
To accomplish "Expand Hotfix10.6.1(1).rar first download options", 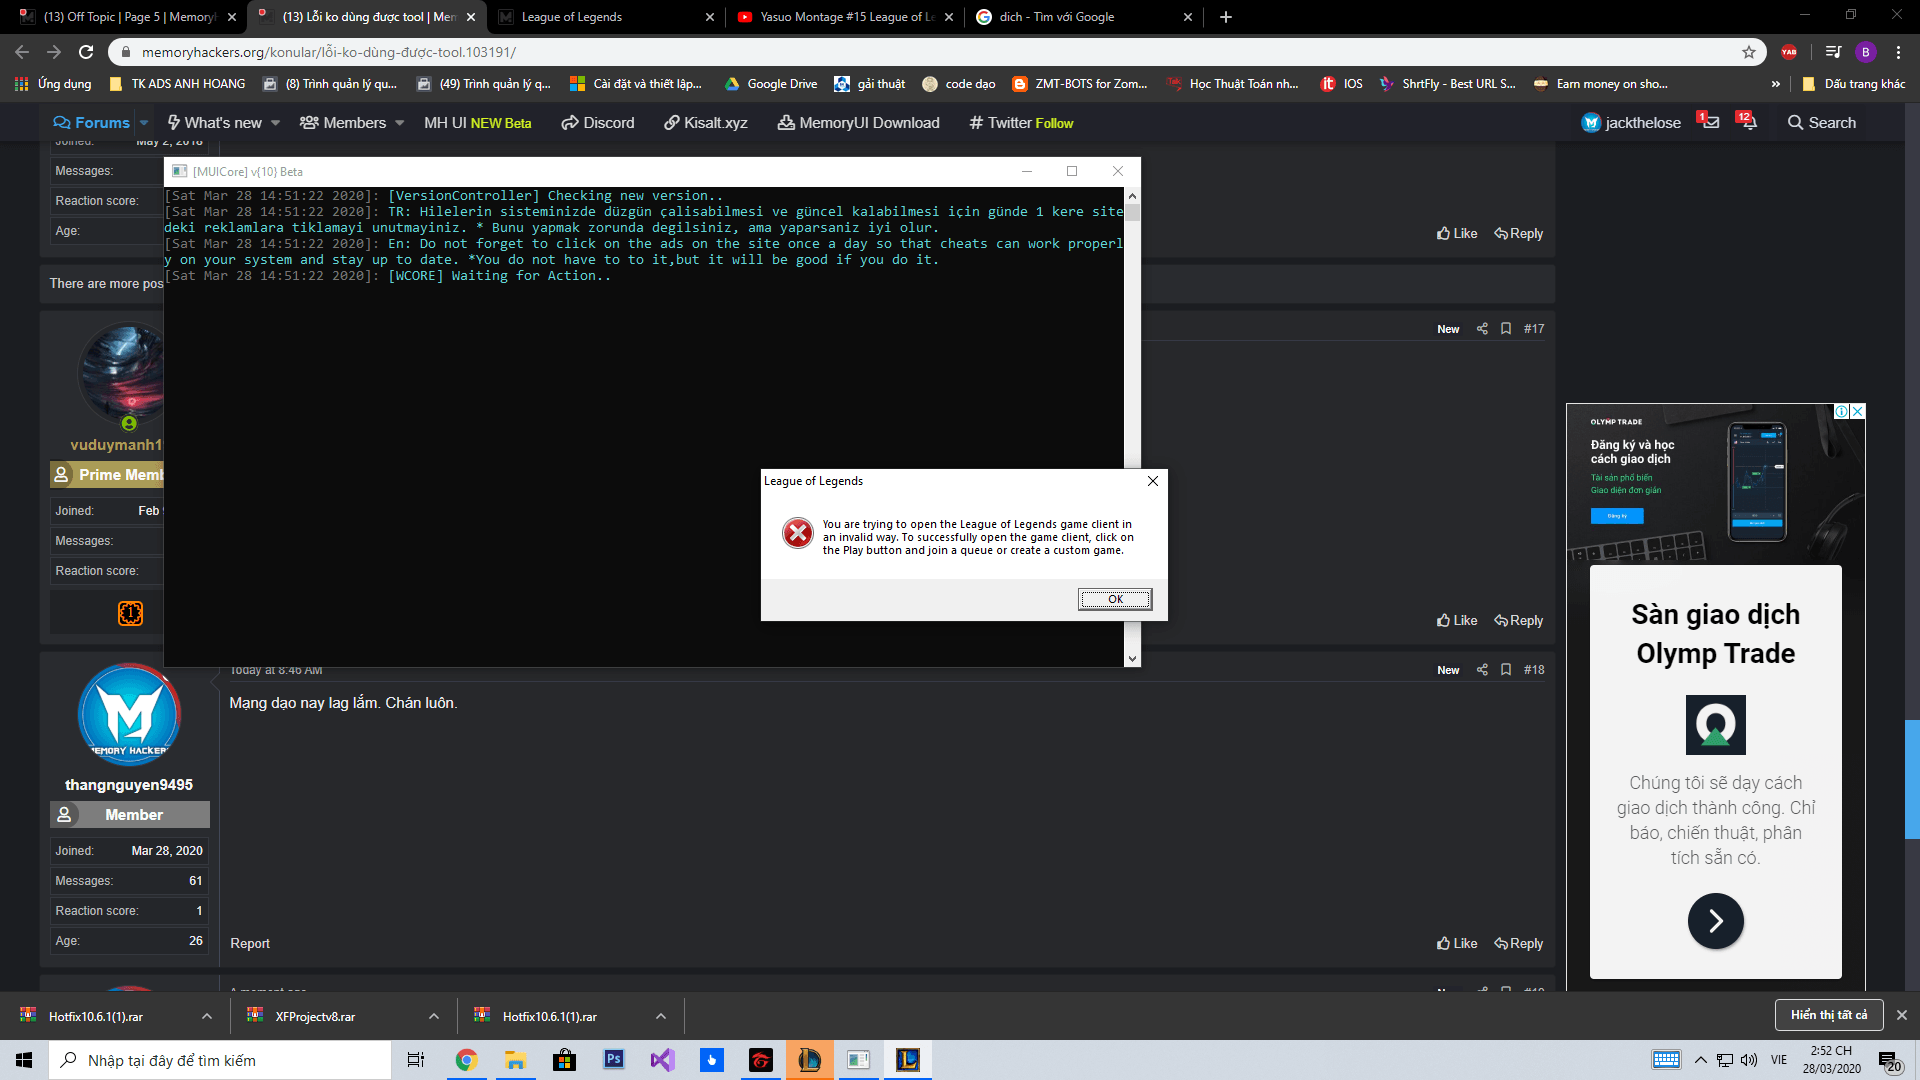I will (207, 1016).
